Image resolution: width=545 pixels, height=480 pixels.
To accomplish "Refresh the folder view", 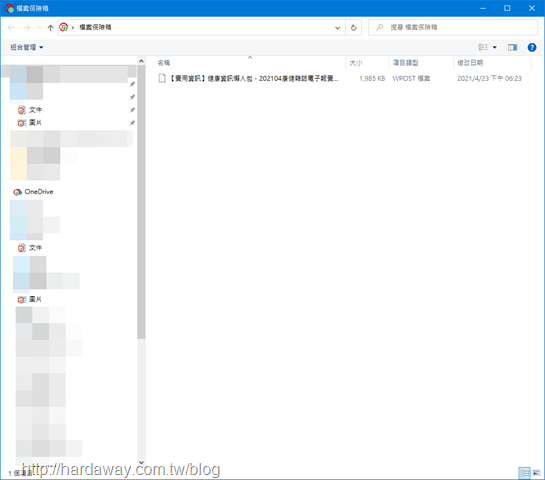I will click(353, 27).
